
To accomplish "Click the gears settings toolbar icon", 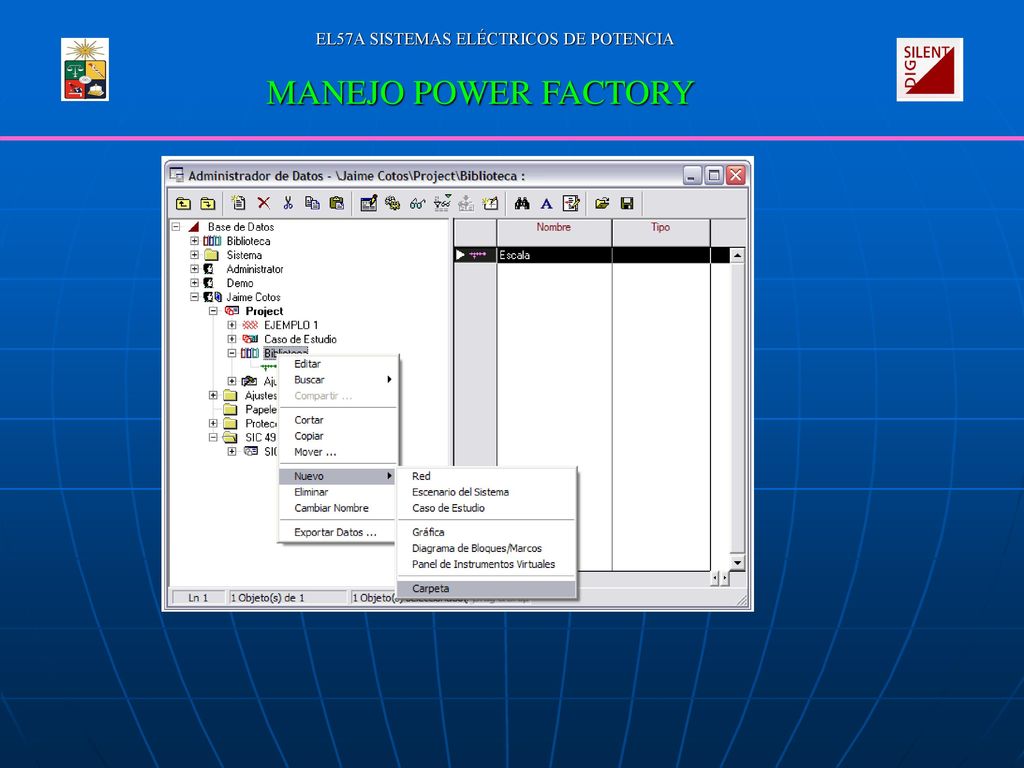I will (392, 203).
